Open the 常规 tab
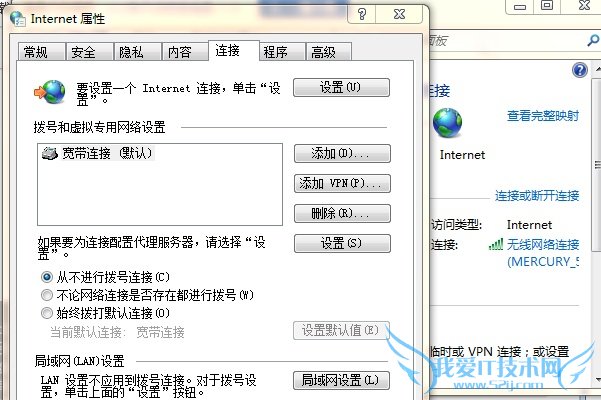The image size is (601, 400). (41, 52)
